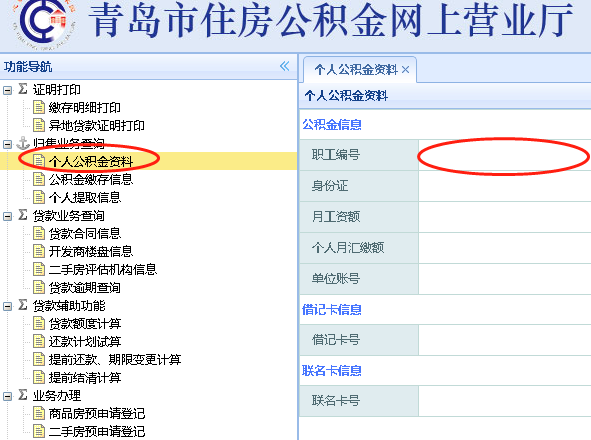Screen dimensions: 591x440
Task: Click the sigma icon next to 贷款业务查询
Action: point(23,215)
